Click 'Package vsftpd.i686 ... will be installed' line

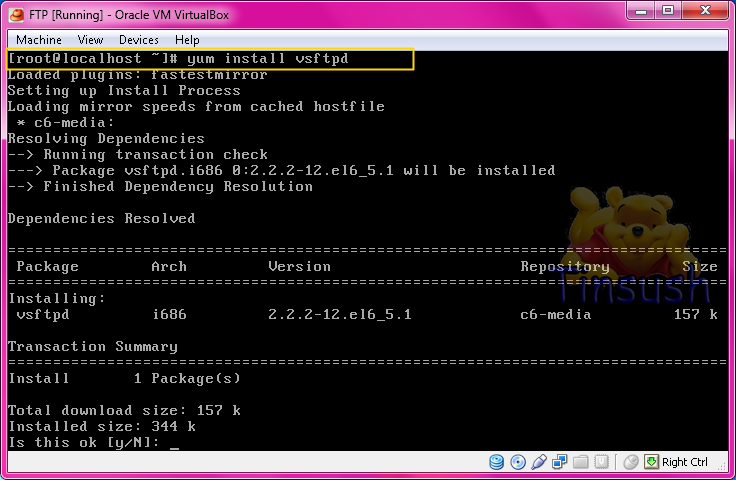click(281, 171)
